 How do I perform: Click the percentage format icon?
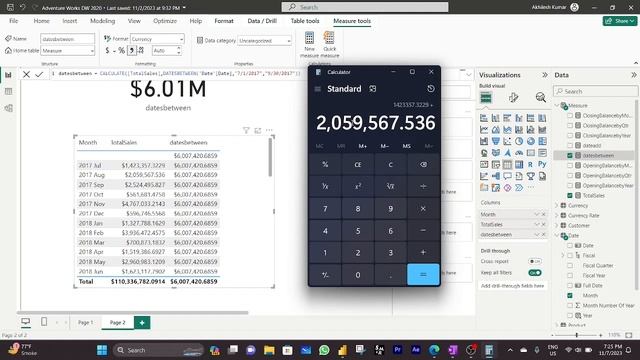click(121, 51)
